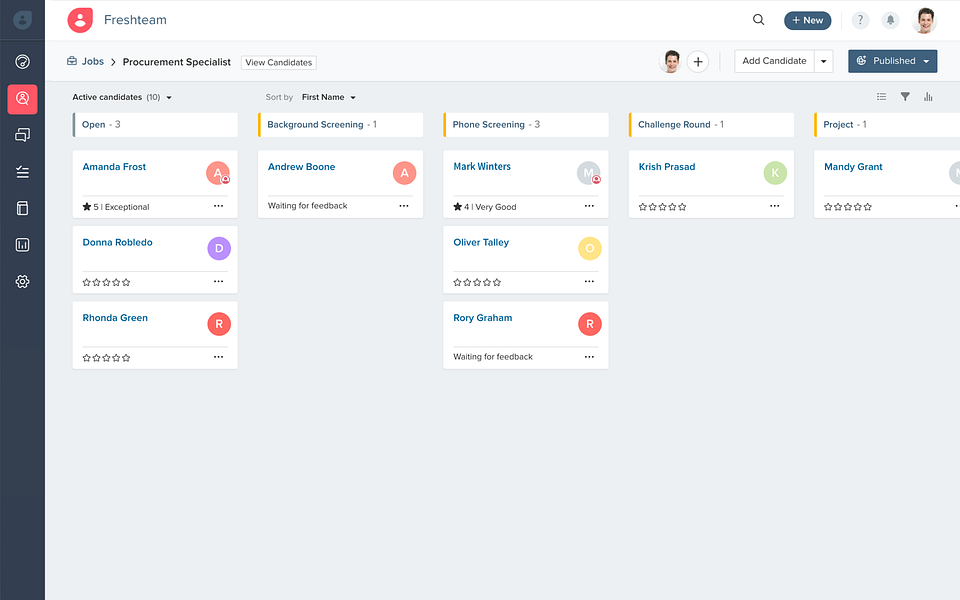Open the help question mark icon
Image resolution: width=960 pixels, height=600 pixels.
[x=860, y=20]
